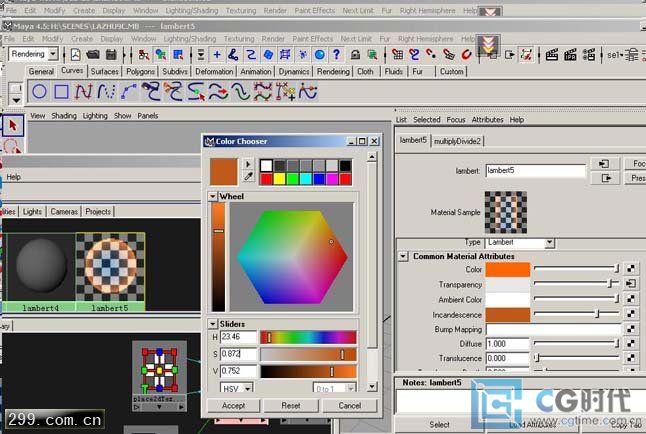Image resolution: width=646 pixels, height=434 pixels.
Task: Click Accept in Color Chooser
Action: pos(233,406)
